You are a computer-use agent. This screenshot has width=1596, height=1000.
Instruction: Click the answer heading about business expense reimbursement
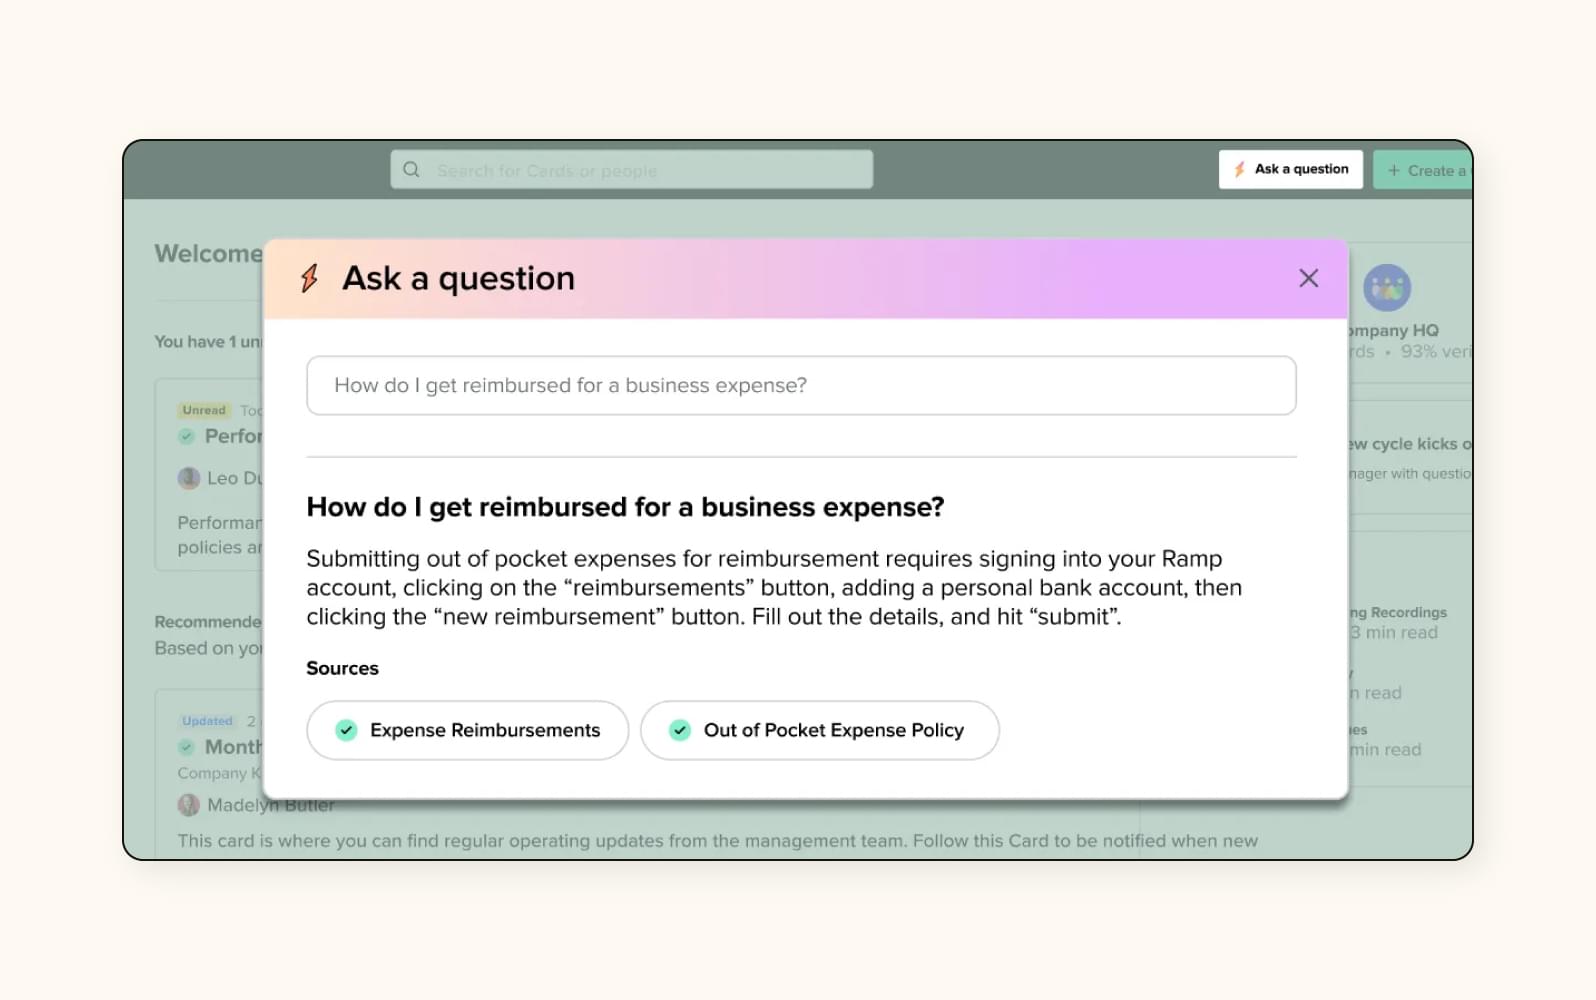coord(625,507)
